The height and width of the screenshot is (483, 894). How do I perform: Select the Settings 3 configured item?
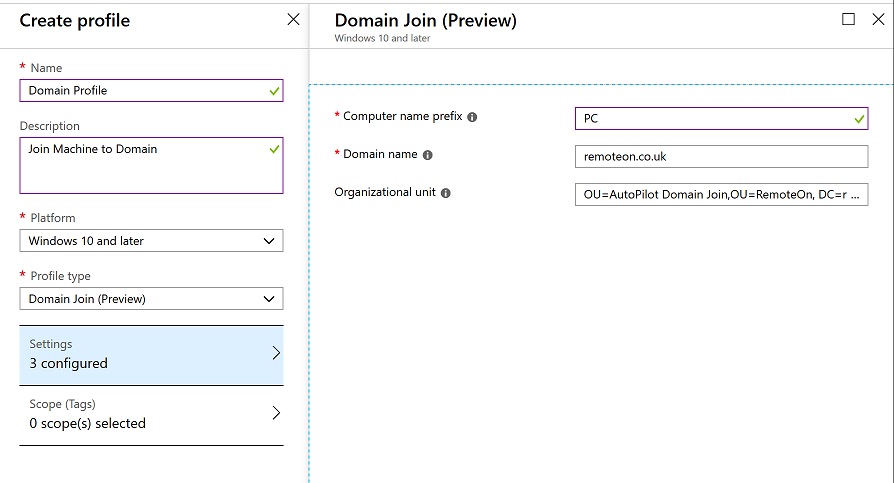(151, 355)
